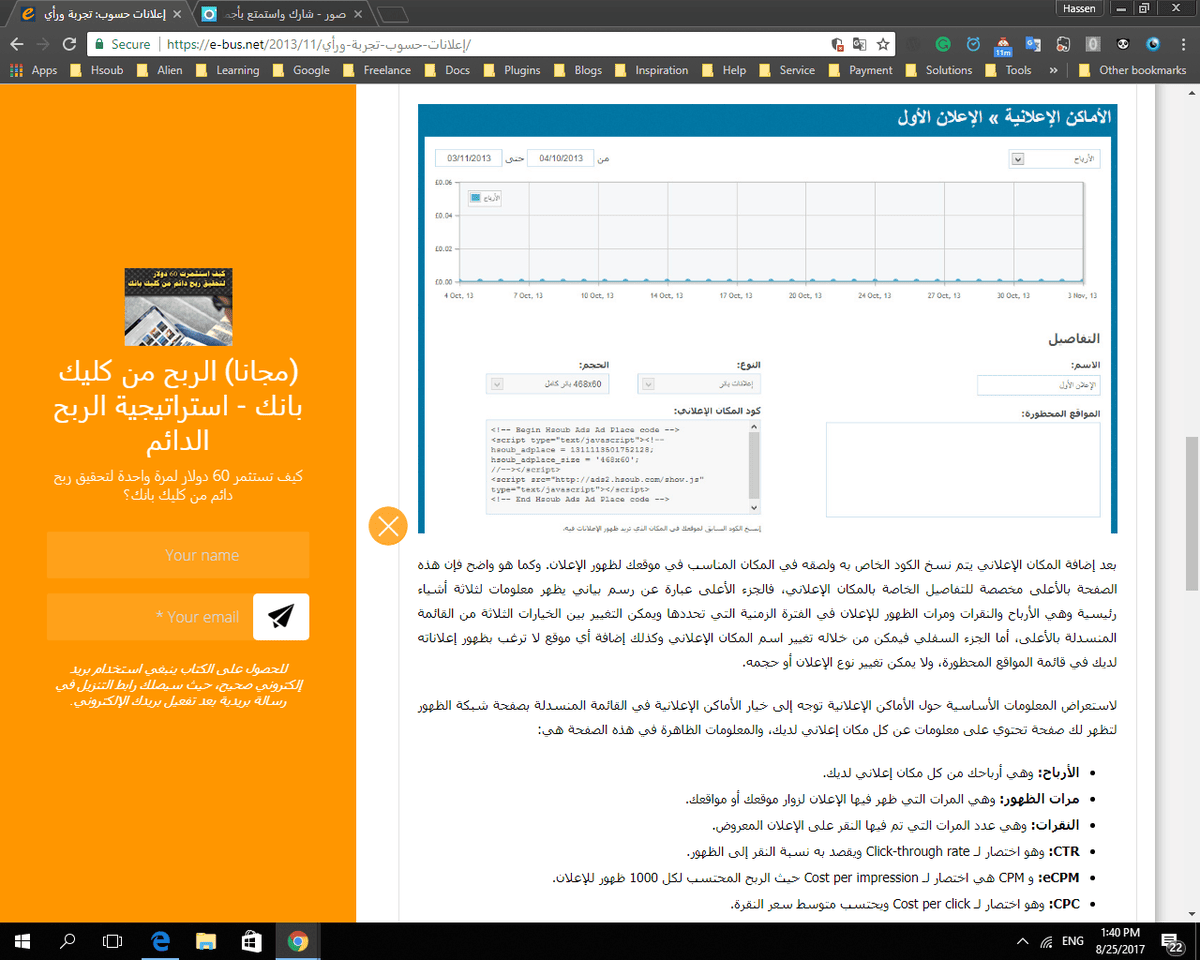Open the blue alarm clock extension
The width and height of the screenshot is (1200, 960).
(x=973, y=44)
